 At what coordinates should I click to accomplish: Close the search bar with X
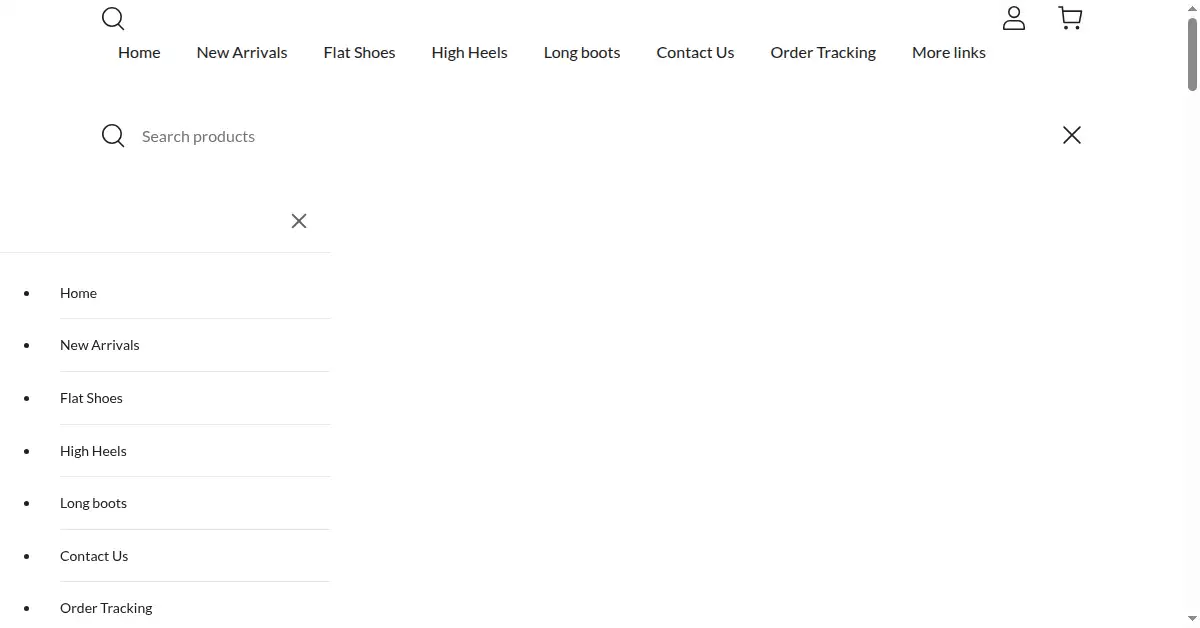click(x=1072, y=135)
